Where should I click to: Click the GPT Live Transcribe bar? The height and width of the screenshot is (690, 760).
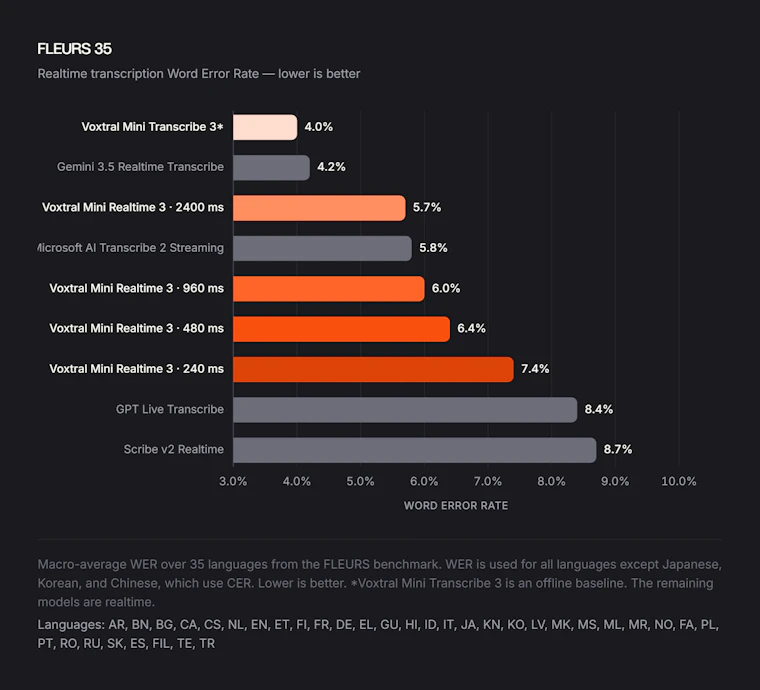405,410
